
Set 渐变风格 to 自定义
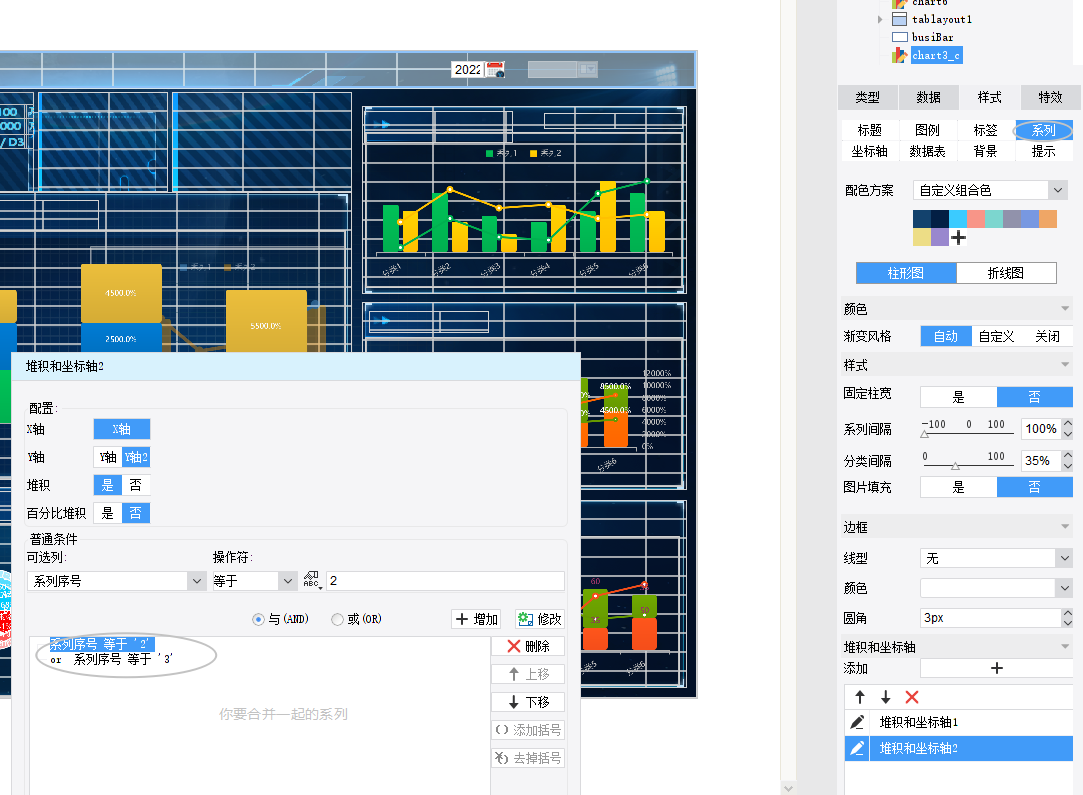tap(997, 336)
